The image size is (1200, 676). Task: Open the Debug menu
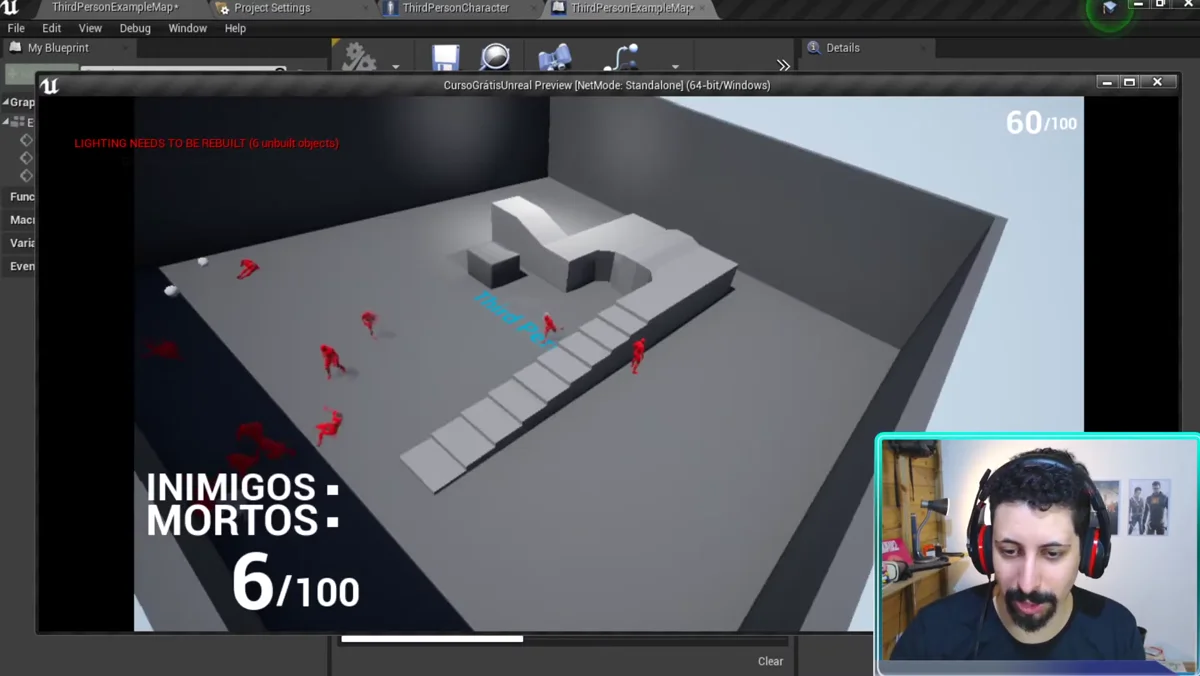(135, 28)
